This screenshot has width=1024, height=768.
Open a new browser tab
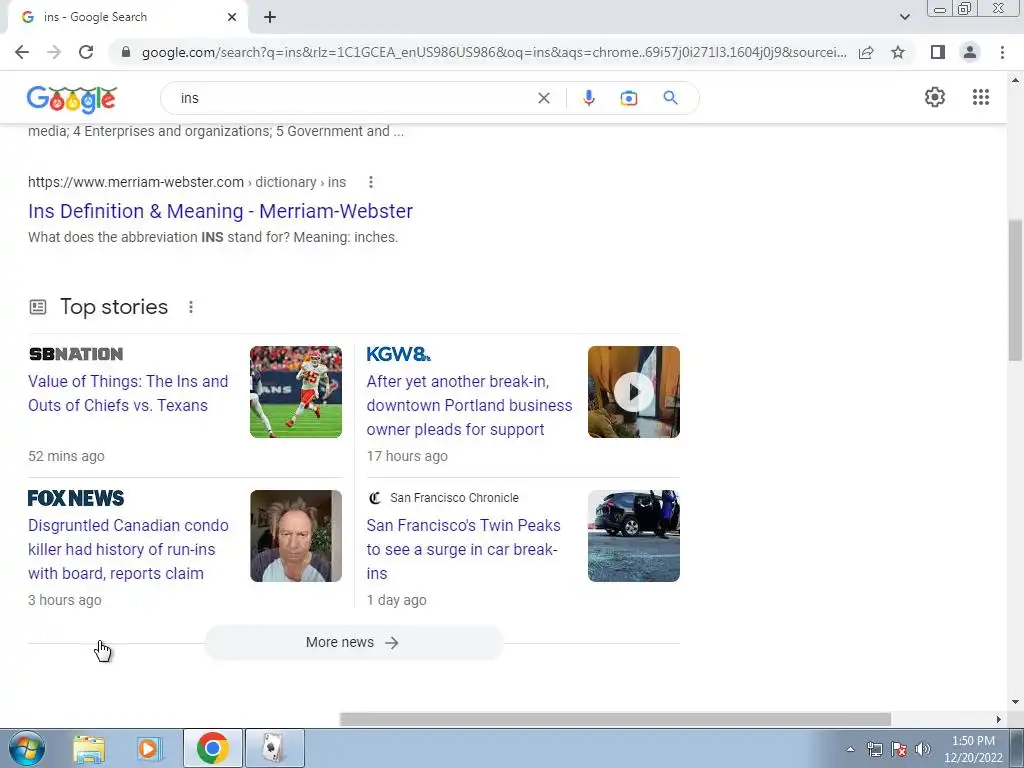(270, 17)
